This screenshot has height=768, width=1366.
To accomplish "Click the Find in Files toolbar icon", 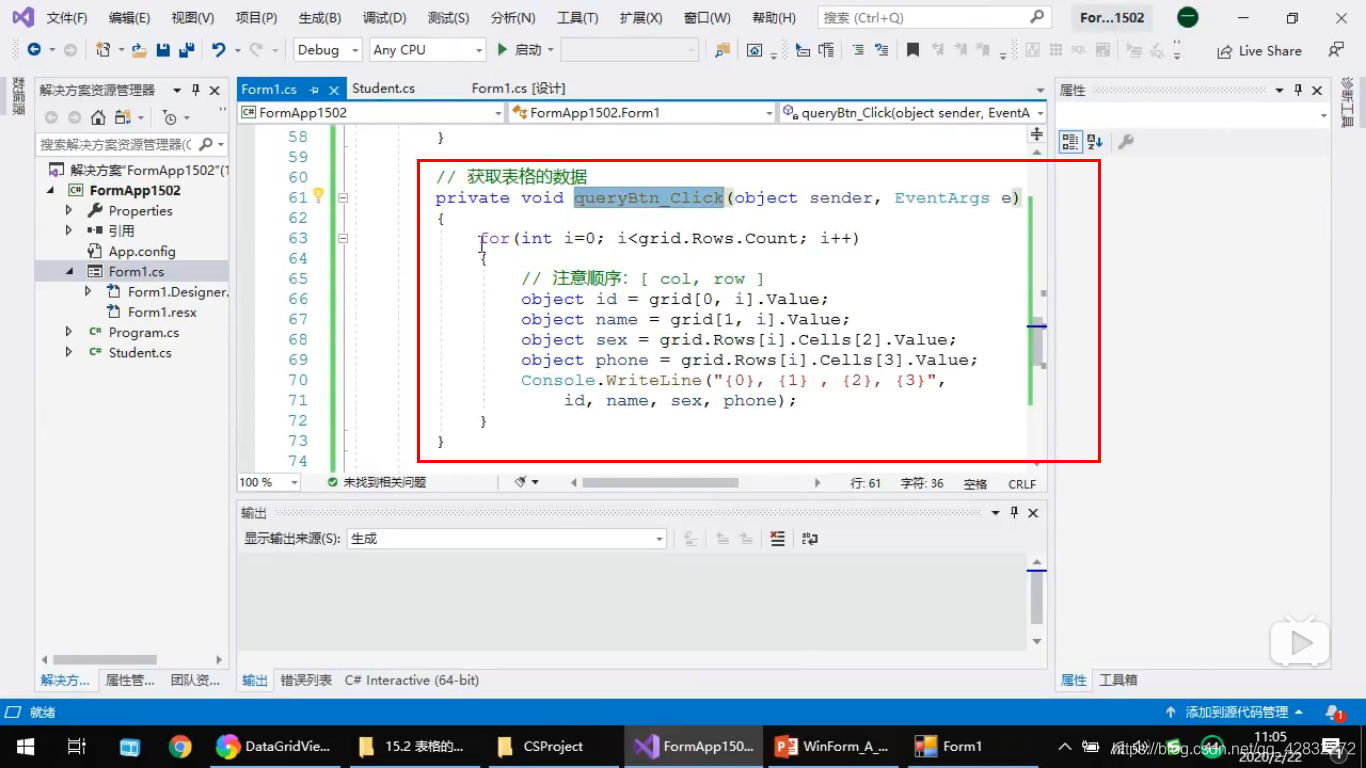I will [722, 50].
